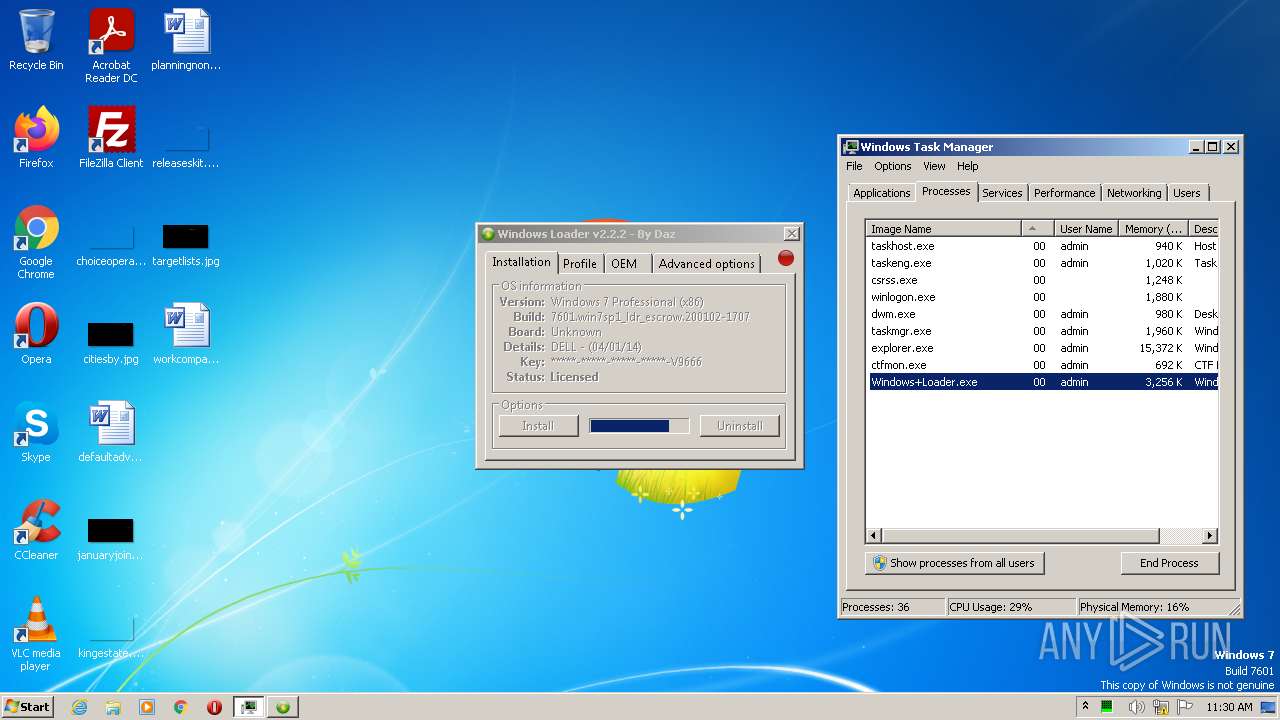The image size is (1280, 720).
Task: Click Internet Explorer in the taskbar
Action: click(79, 707)
